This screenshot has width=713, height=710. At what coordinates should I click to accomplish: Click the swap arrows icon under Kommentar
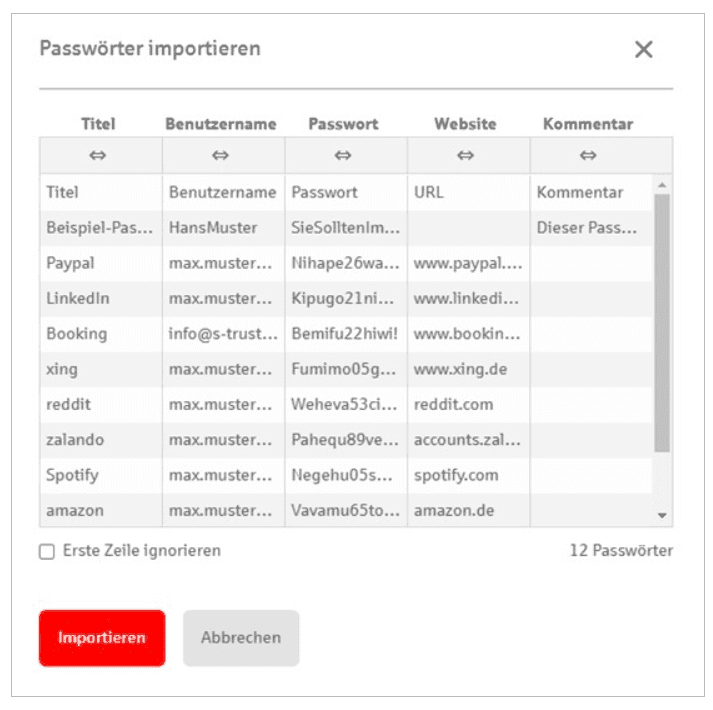(x=588, y=155)
